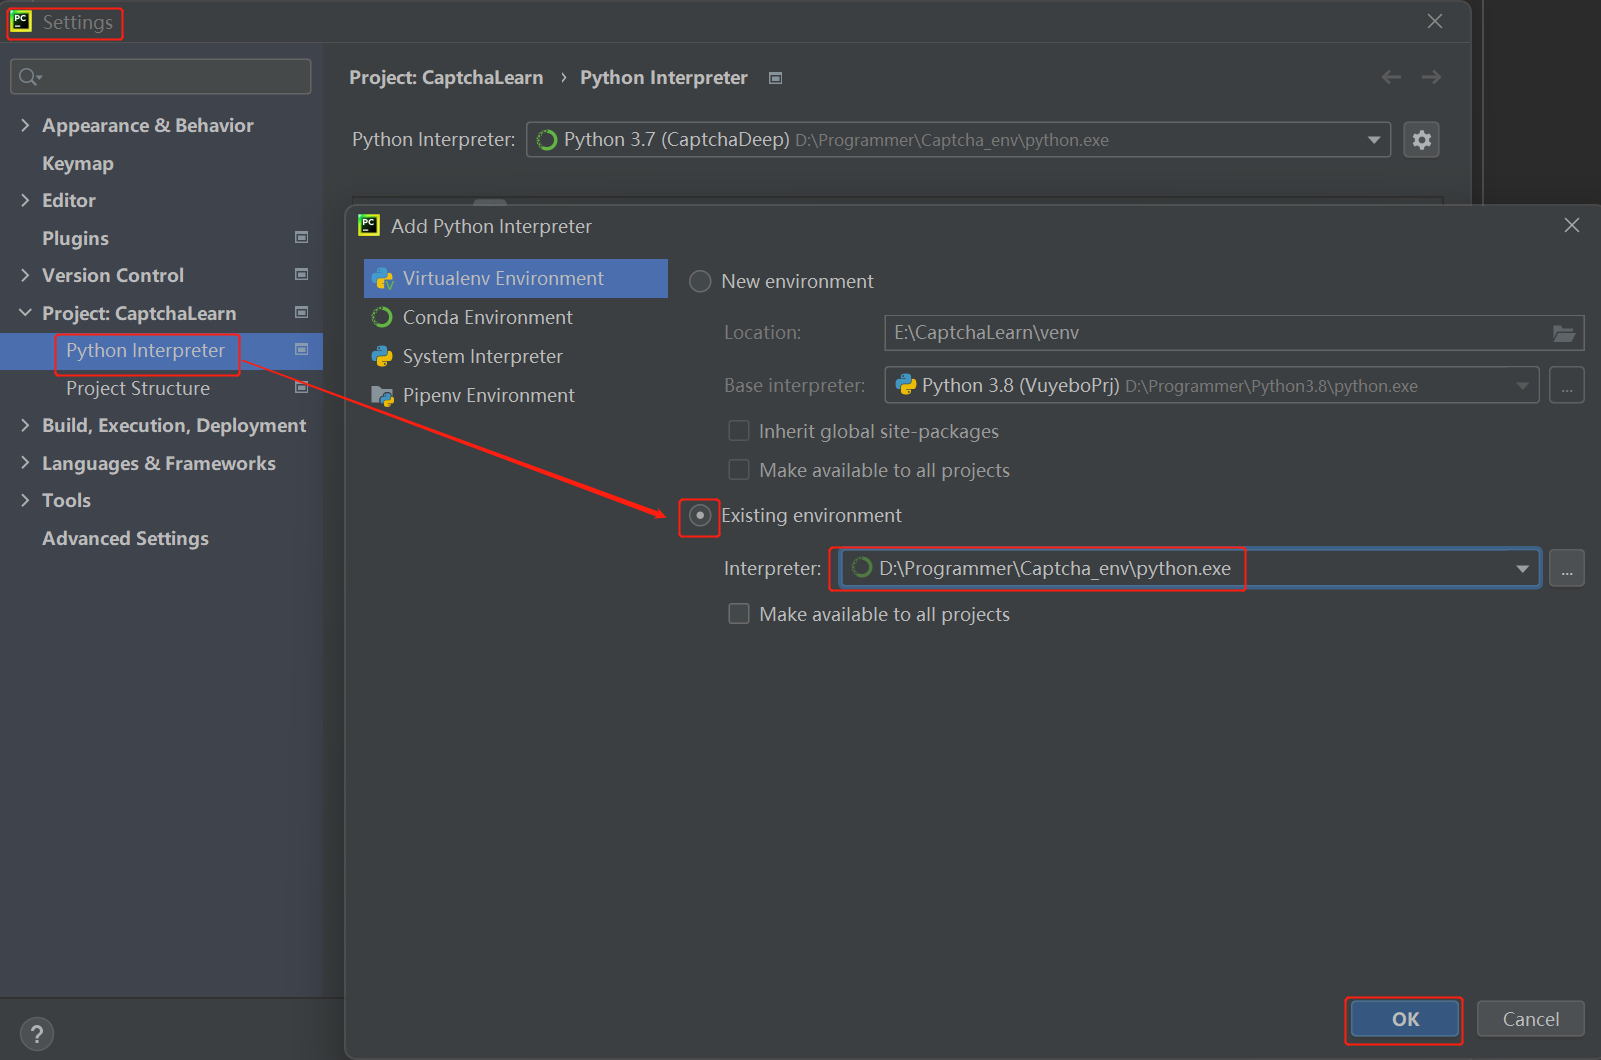
Task: Expand the Tools settings section
Action: 25,500
